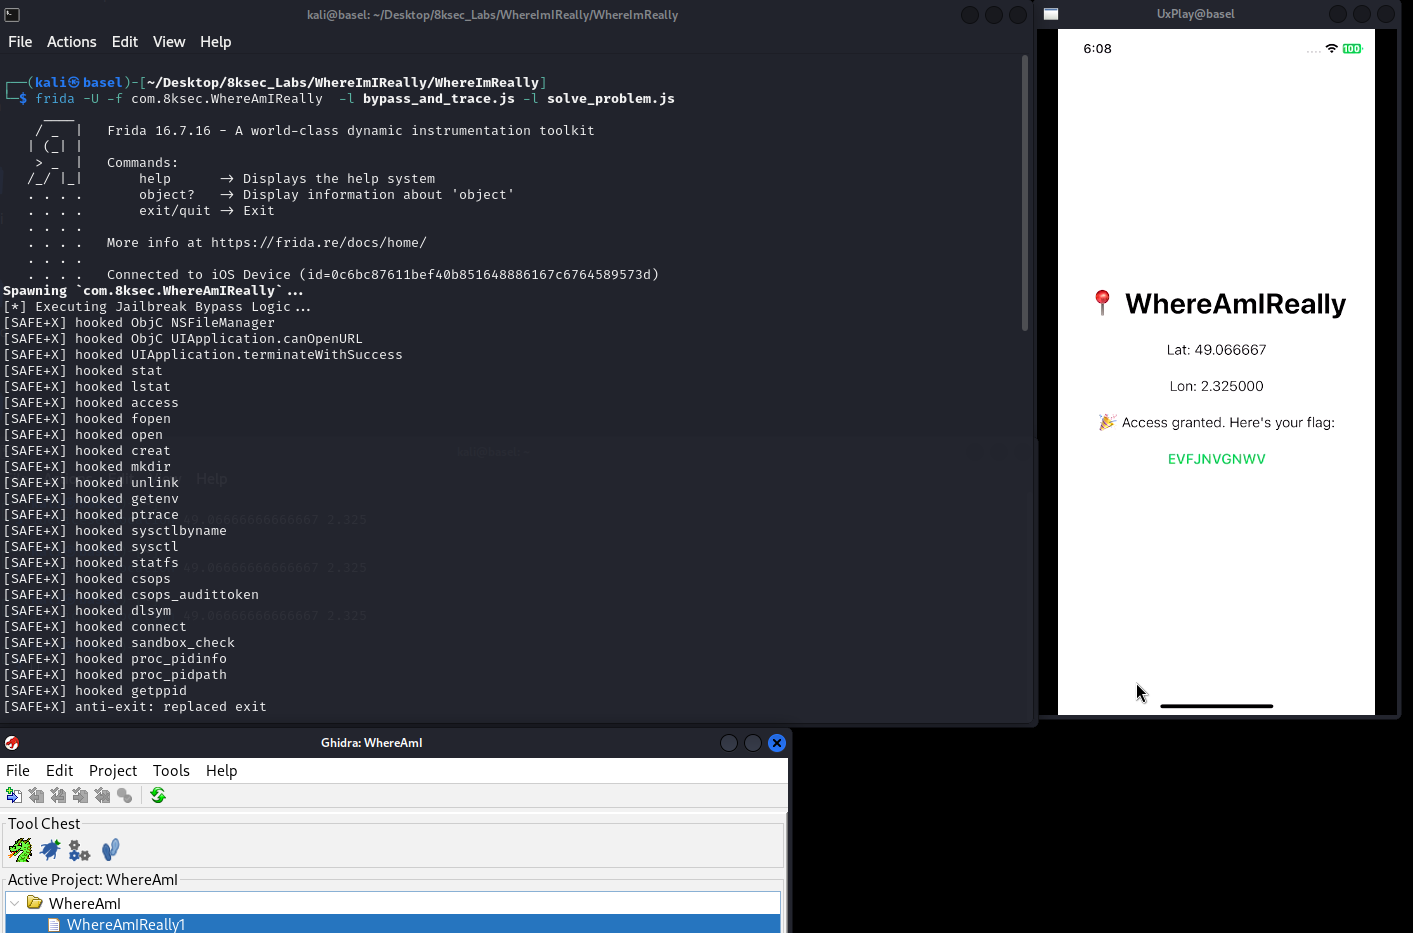Close the Ghidra window with the blue X

(777, 743)
